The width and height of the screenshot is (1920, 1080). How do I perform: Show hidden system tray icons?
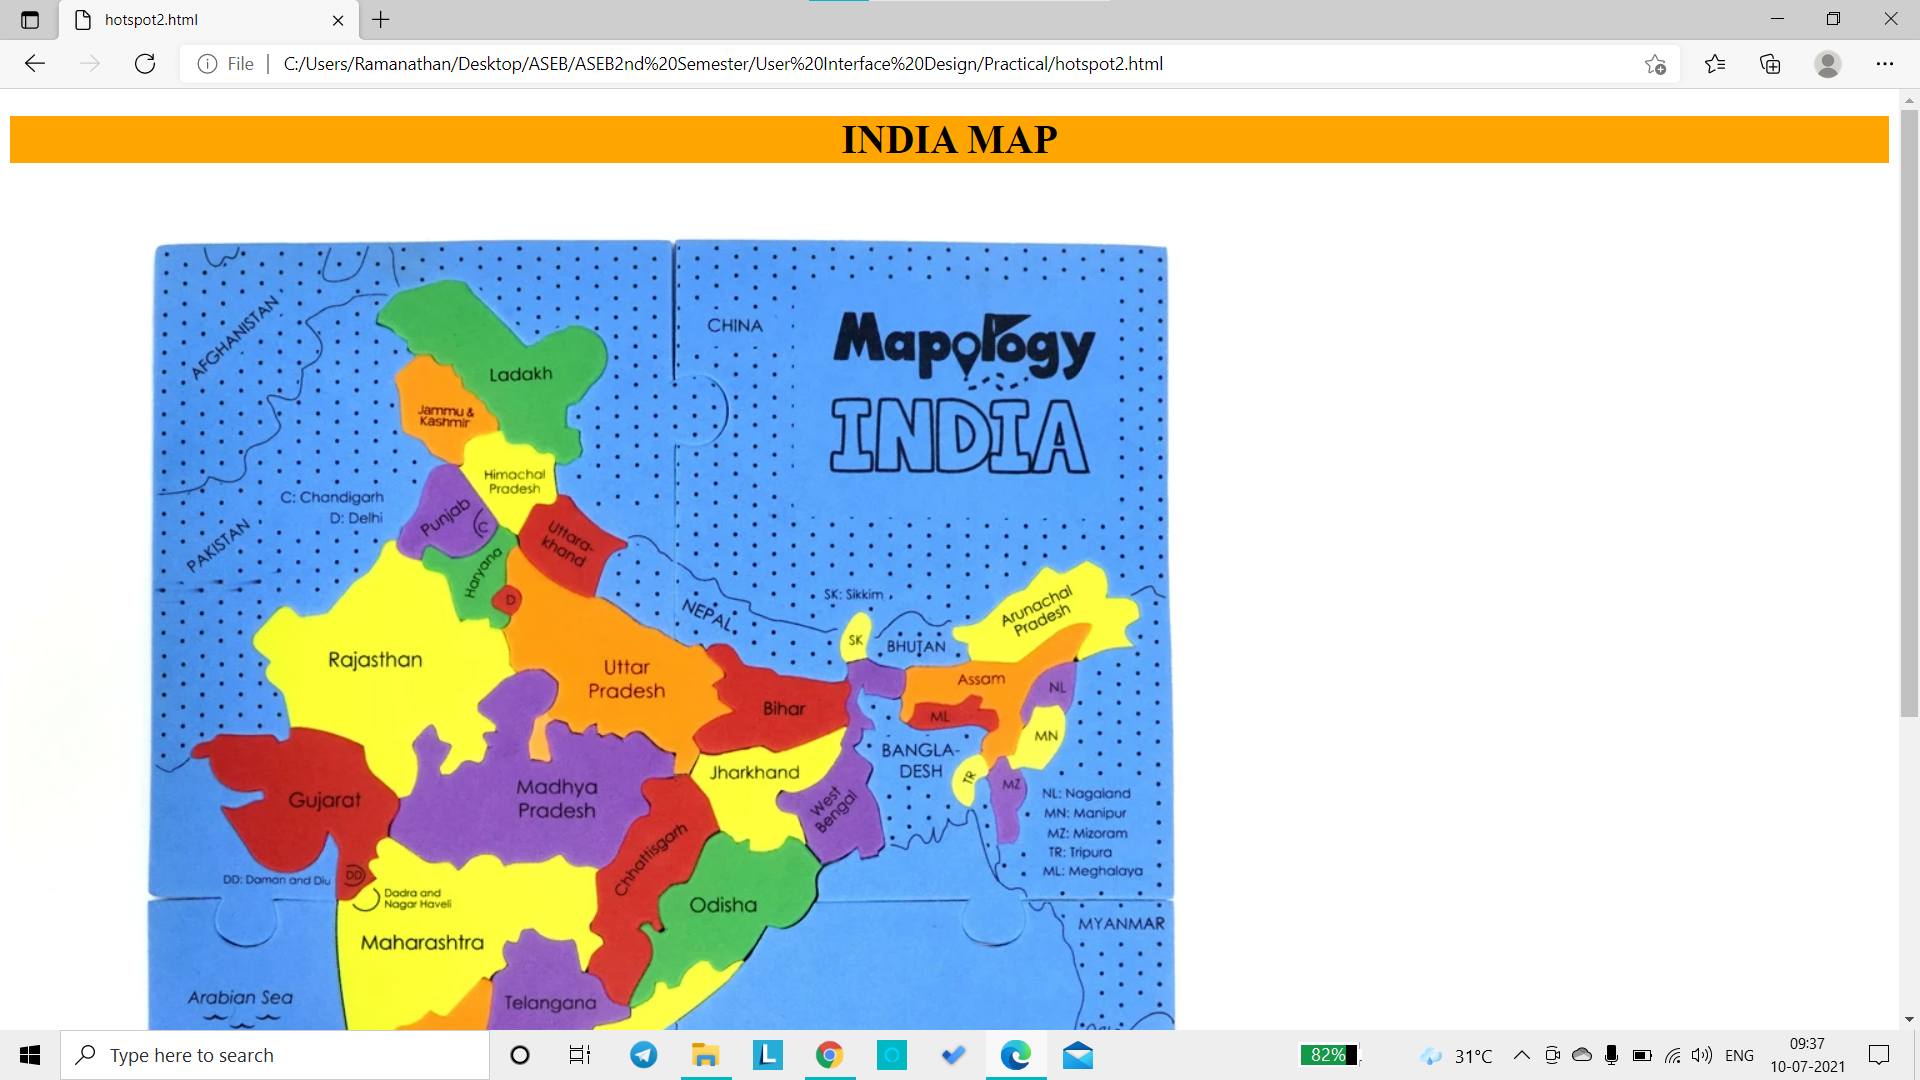pos(1521,1055)
